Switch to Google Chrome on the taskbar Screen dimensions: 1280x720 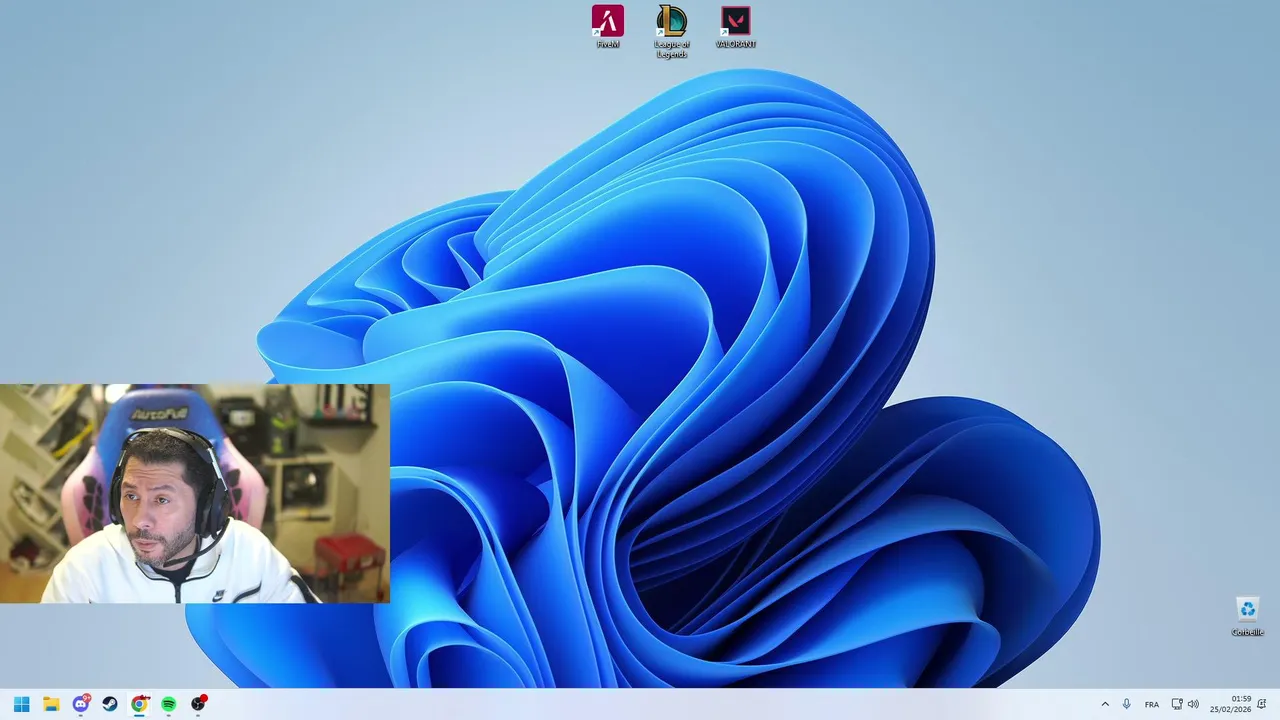coord(140,704)
